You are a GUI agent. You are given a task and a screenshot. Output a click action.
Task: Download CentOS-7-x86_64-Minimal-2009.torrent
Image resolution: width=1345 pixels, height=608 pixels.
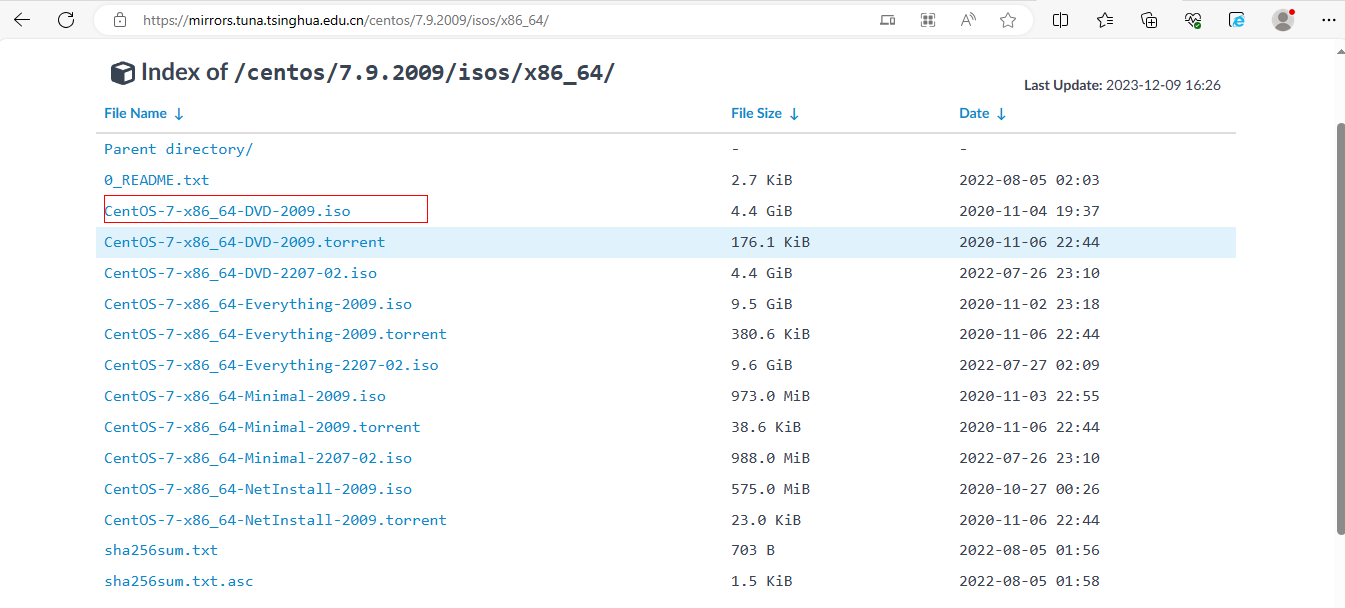pyautogui.click(x=262, y=427)
